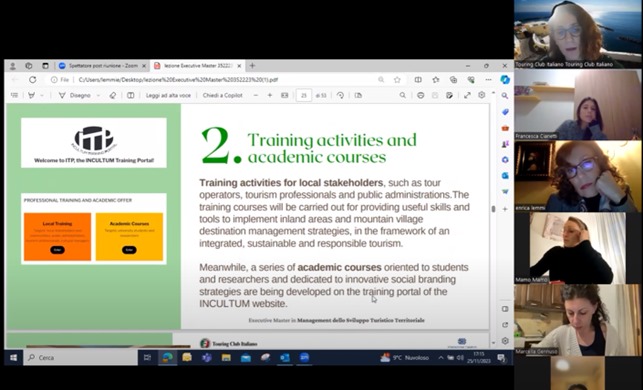
Task: Click the Chiedi a Copilot button
Action: [x=222, y=95]
